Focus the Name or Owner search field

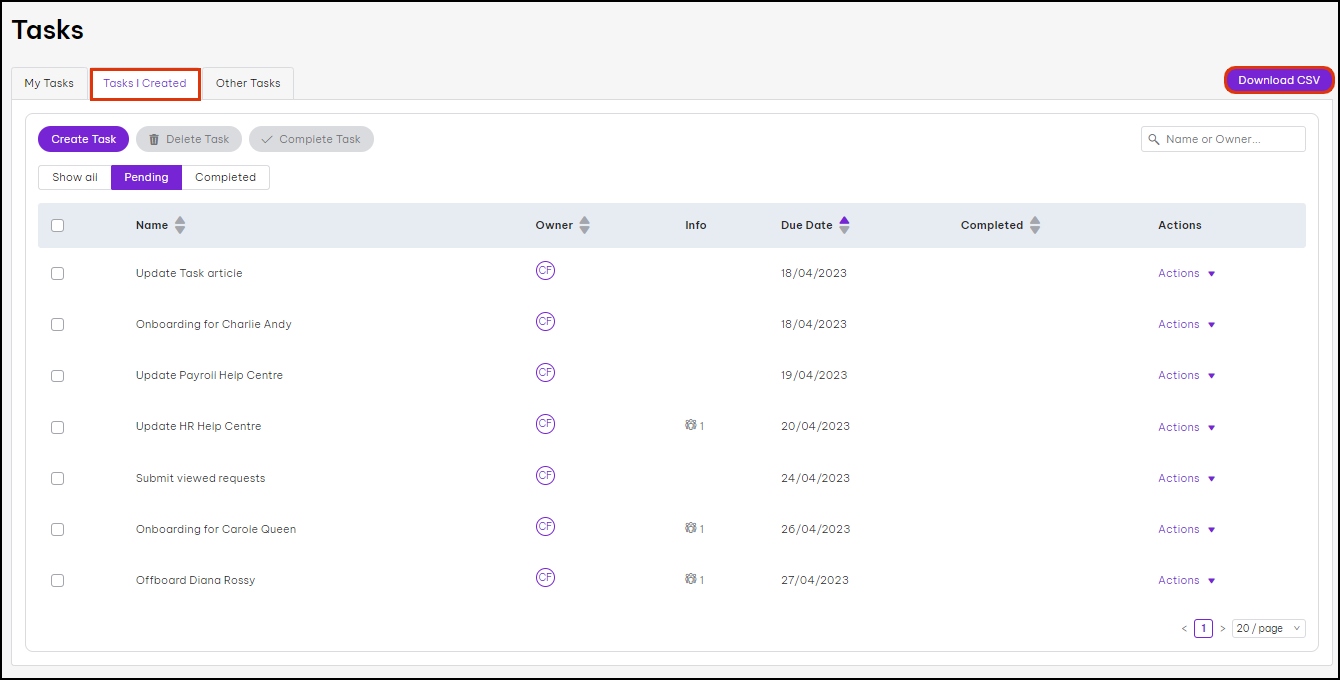tap(1230, 139)
